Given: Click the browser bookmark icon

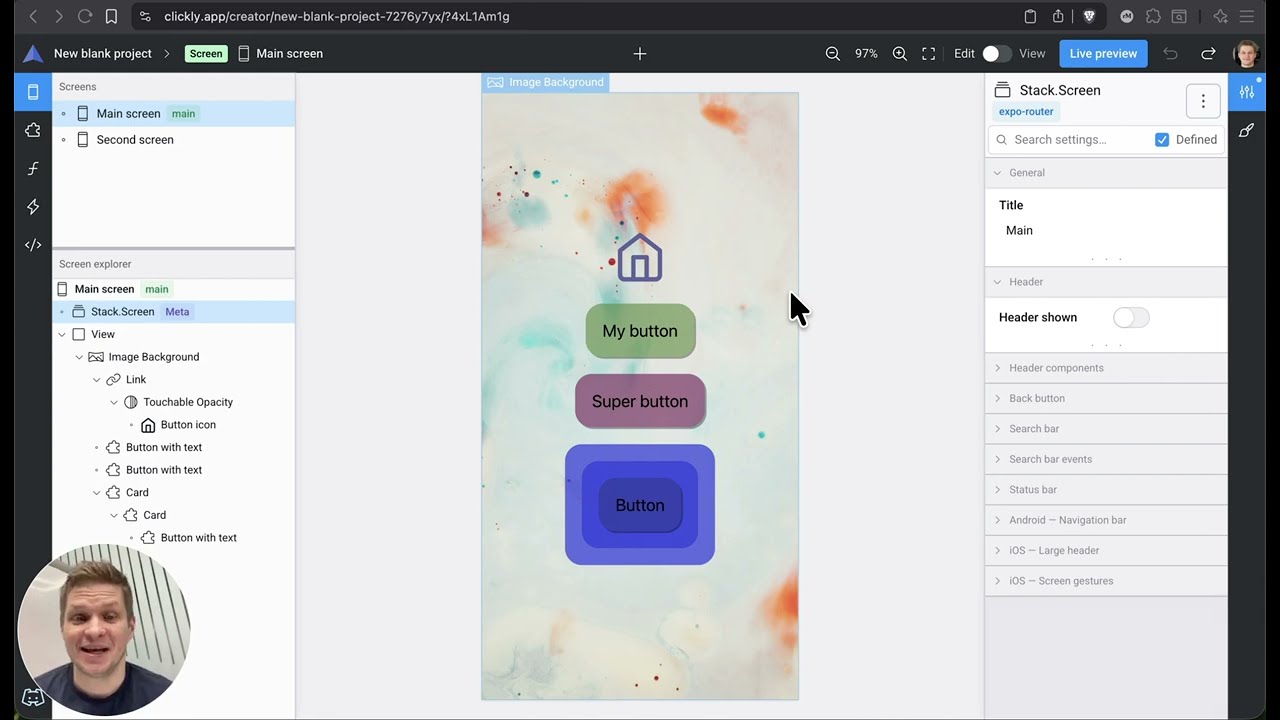Looking at the screenshot, I should pos(111,16).
